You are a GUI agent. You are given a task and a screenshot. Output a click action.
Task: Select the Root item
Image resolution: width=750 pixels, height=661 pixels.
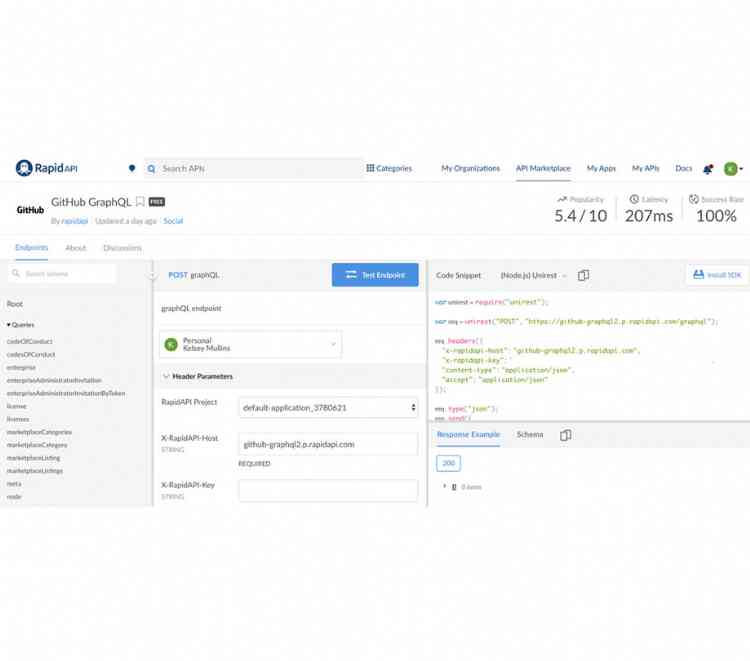click(15, 304)
